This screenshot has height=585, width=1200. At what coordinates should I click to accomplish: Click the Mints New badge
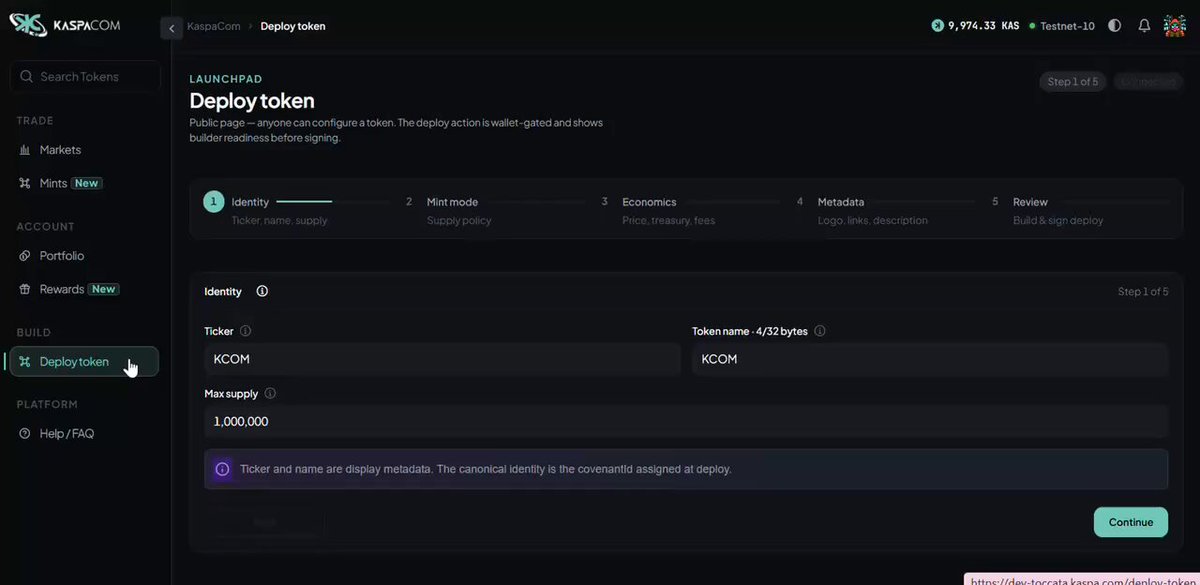click(87, 183)
